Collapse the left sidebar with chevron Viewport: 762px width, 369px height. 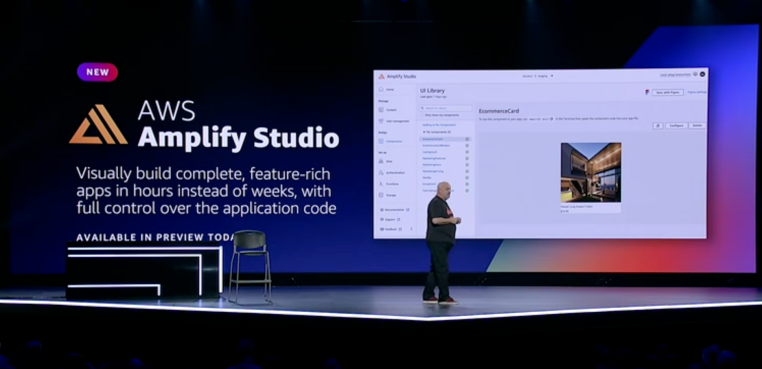[x=411, y=228]
